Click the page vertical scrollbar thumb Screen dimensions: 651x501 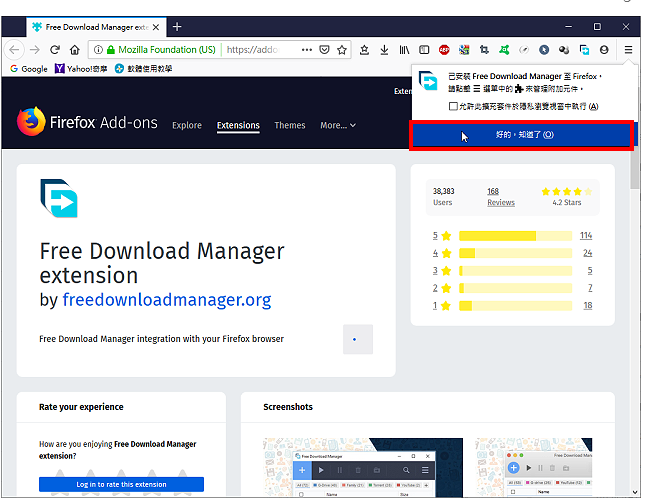(634, 170)
